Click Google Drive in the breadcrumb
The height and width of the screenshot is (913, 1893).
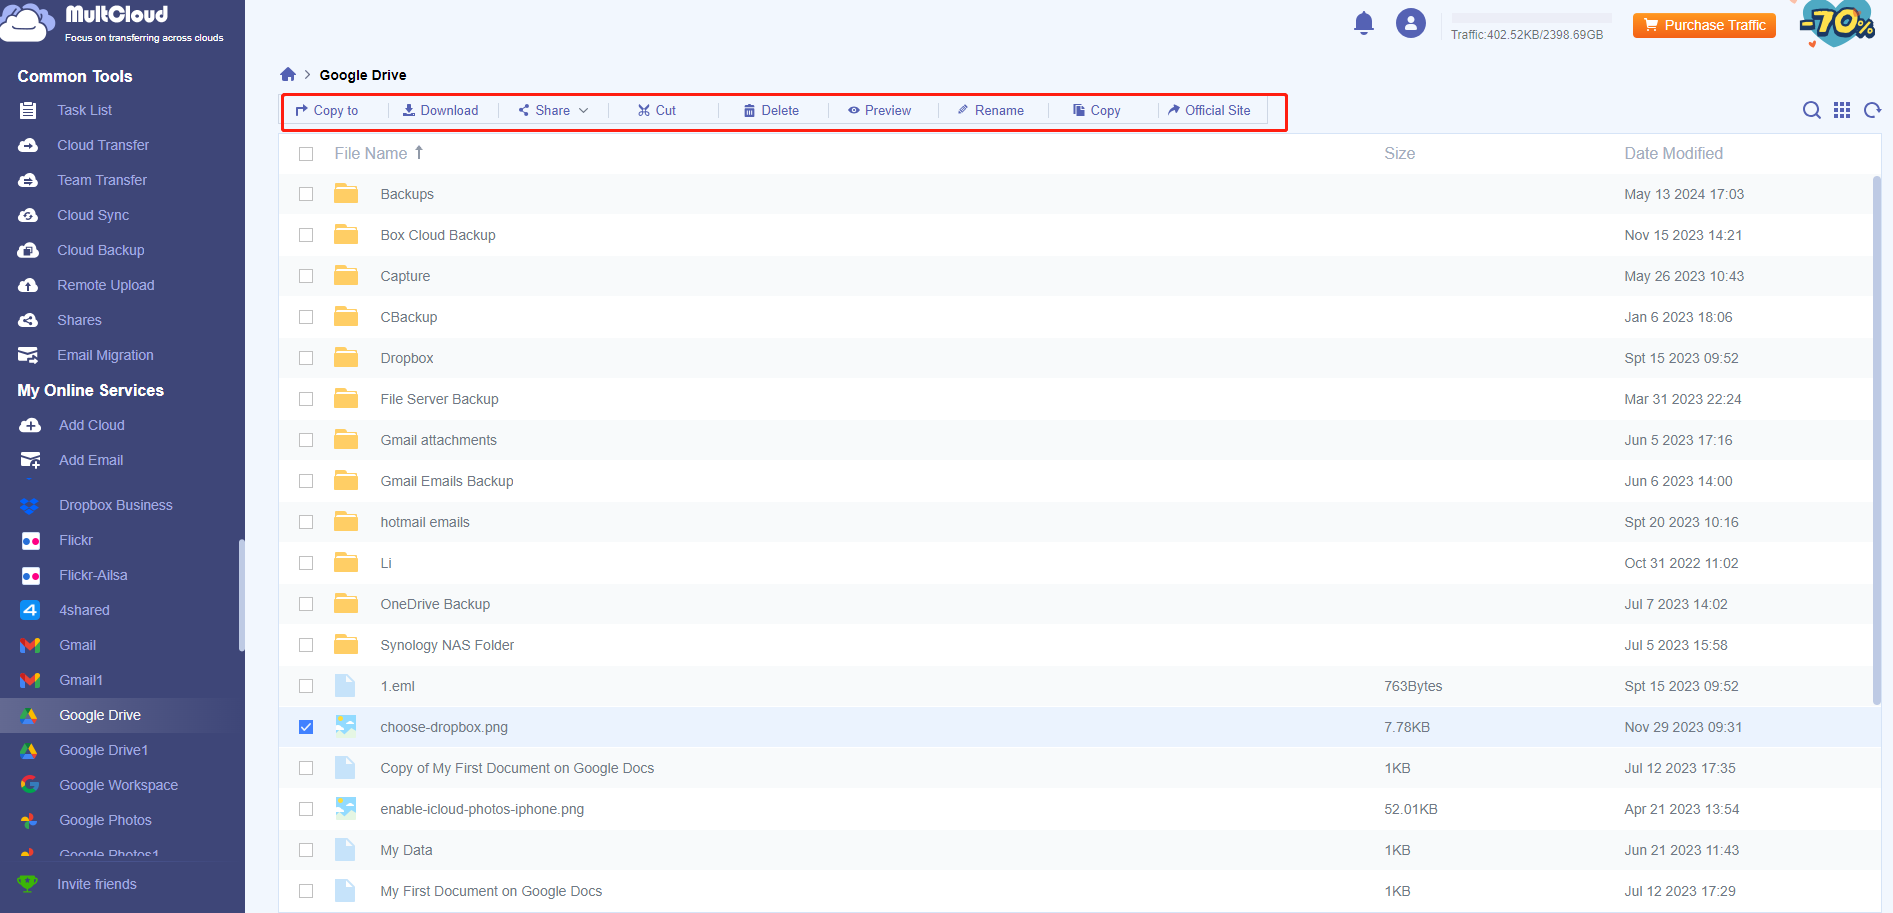pos(363,75)
